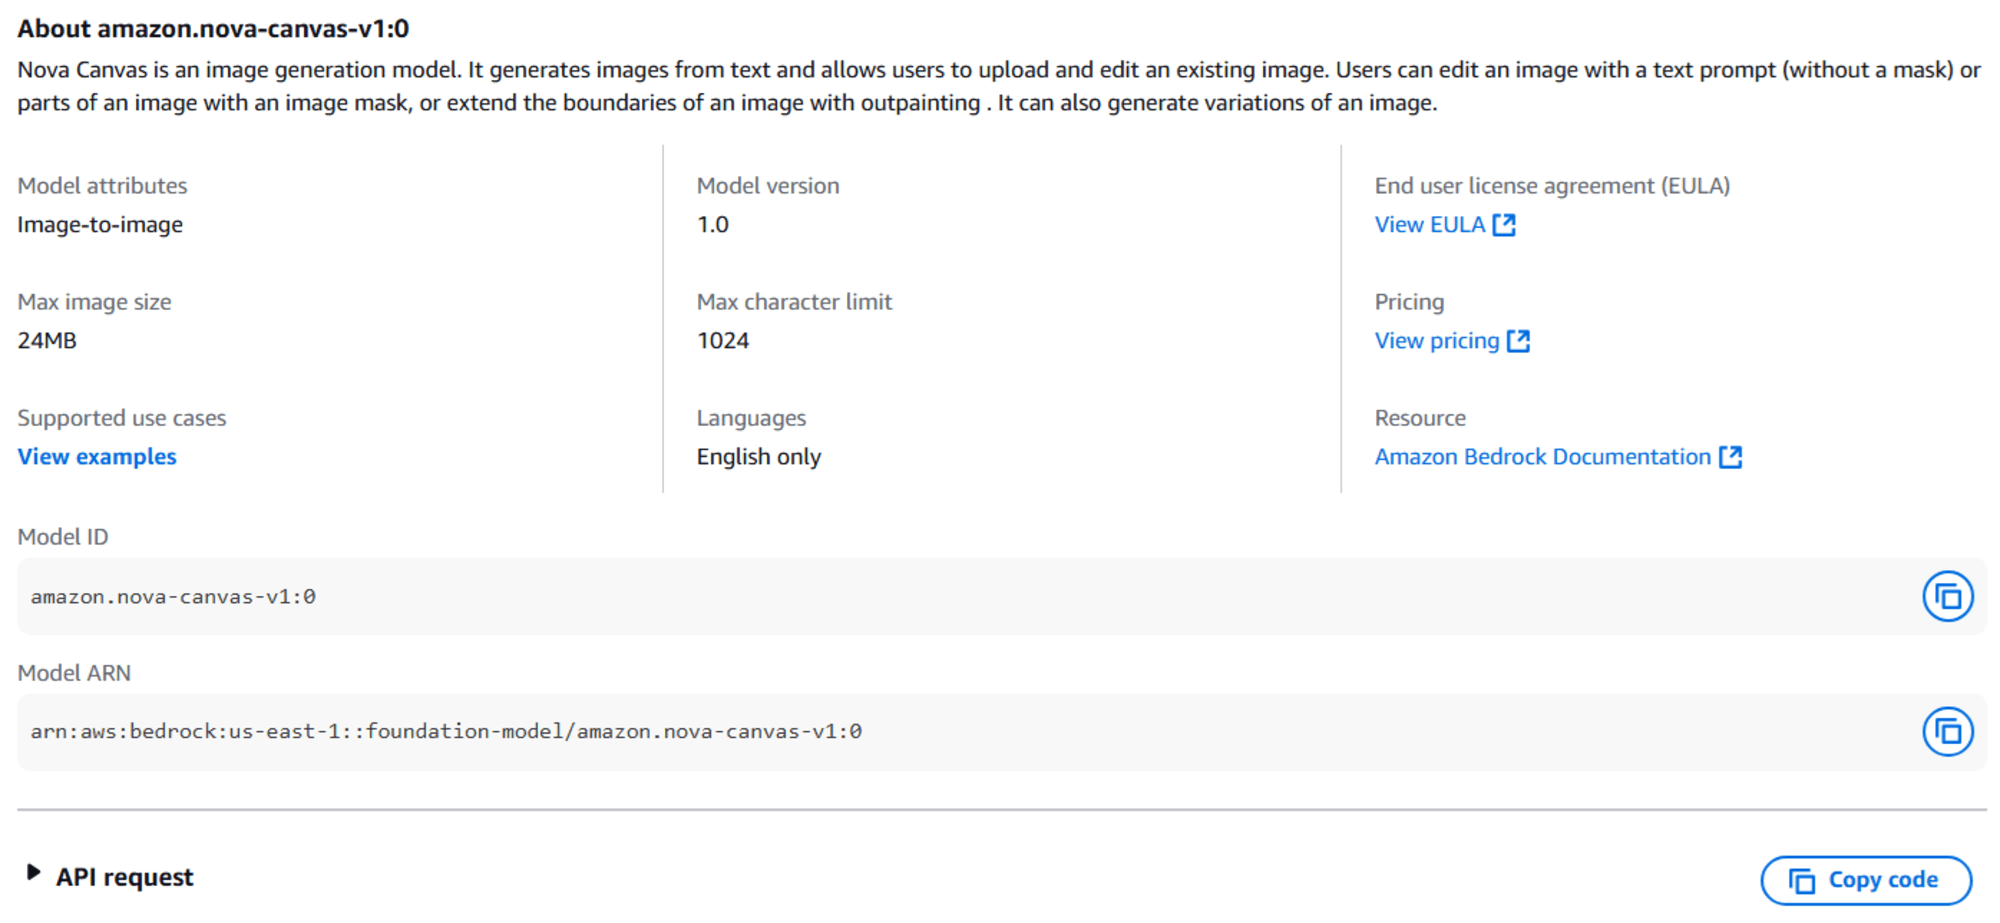The height and width of the screenshot is (923, 2000).
Task: Click the heading About amazon.nova-canvas-v1:0
Action: pos(213,29)
